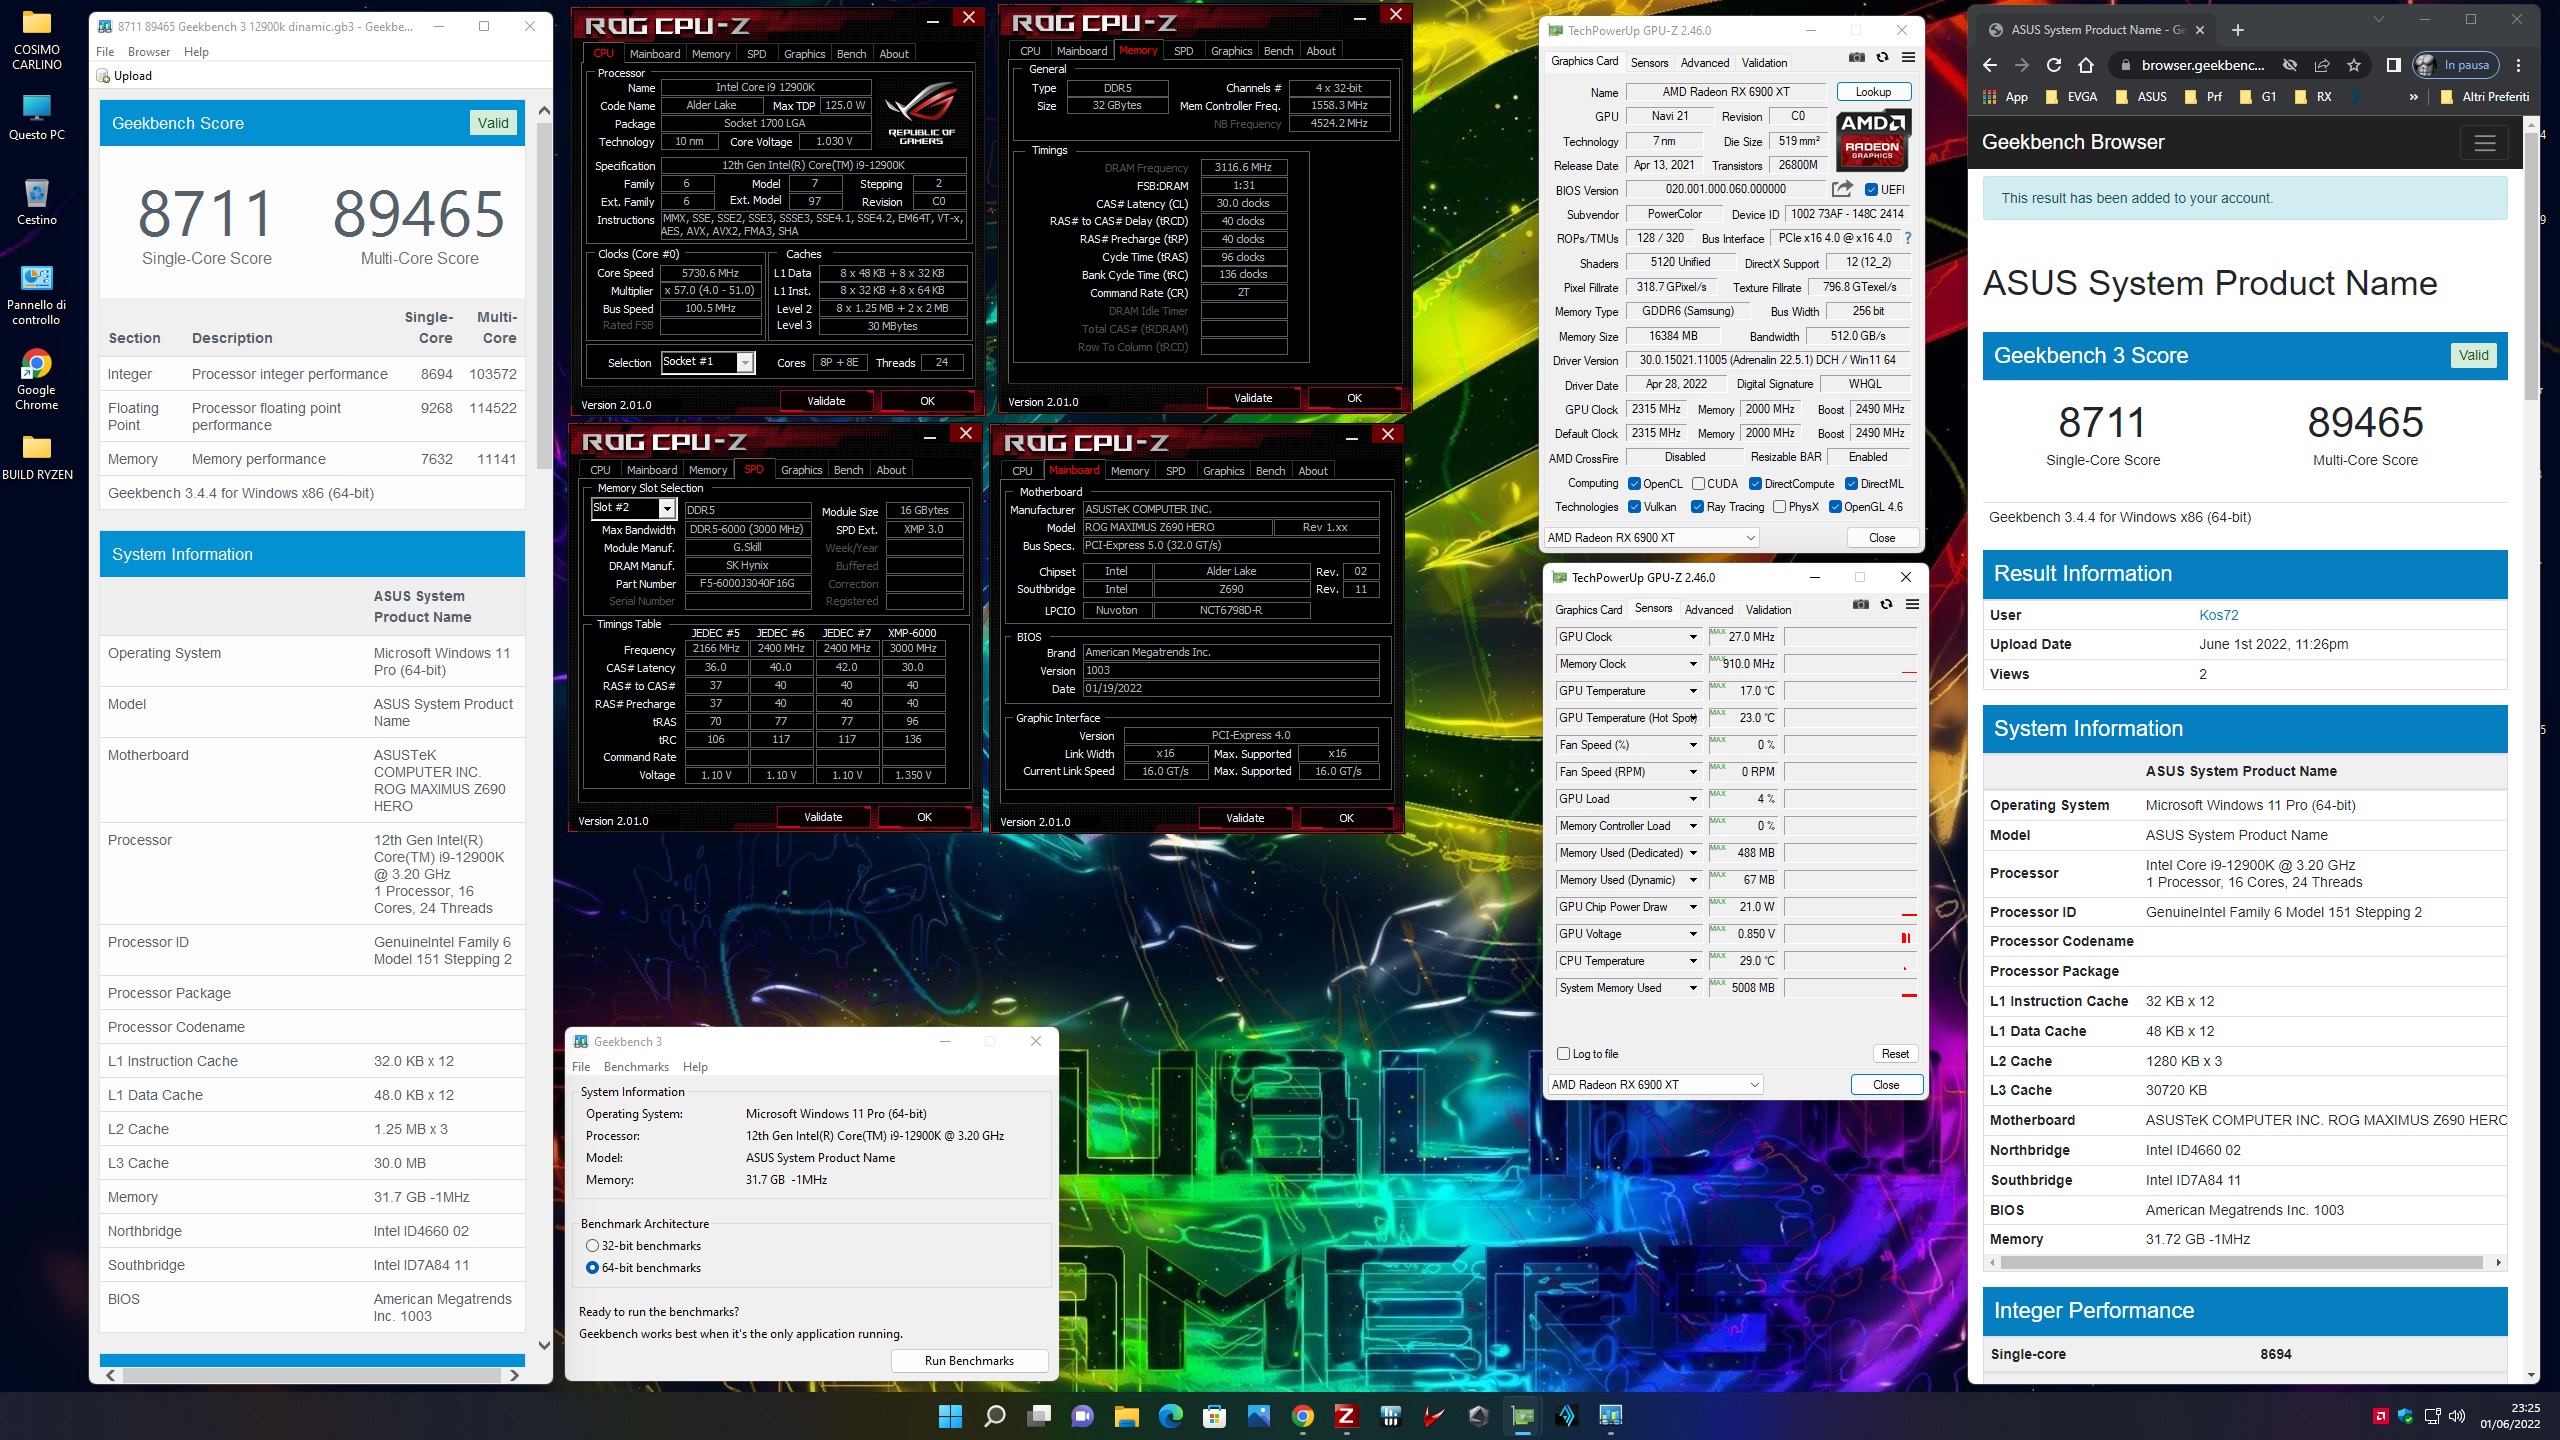Click the Bus Interface question mark icon
This screenshot has height=1440, width=2560.
[1907, 238]
